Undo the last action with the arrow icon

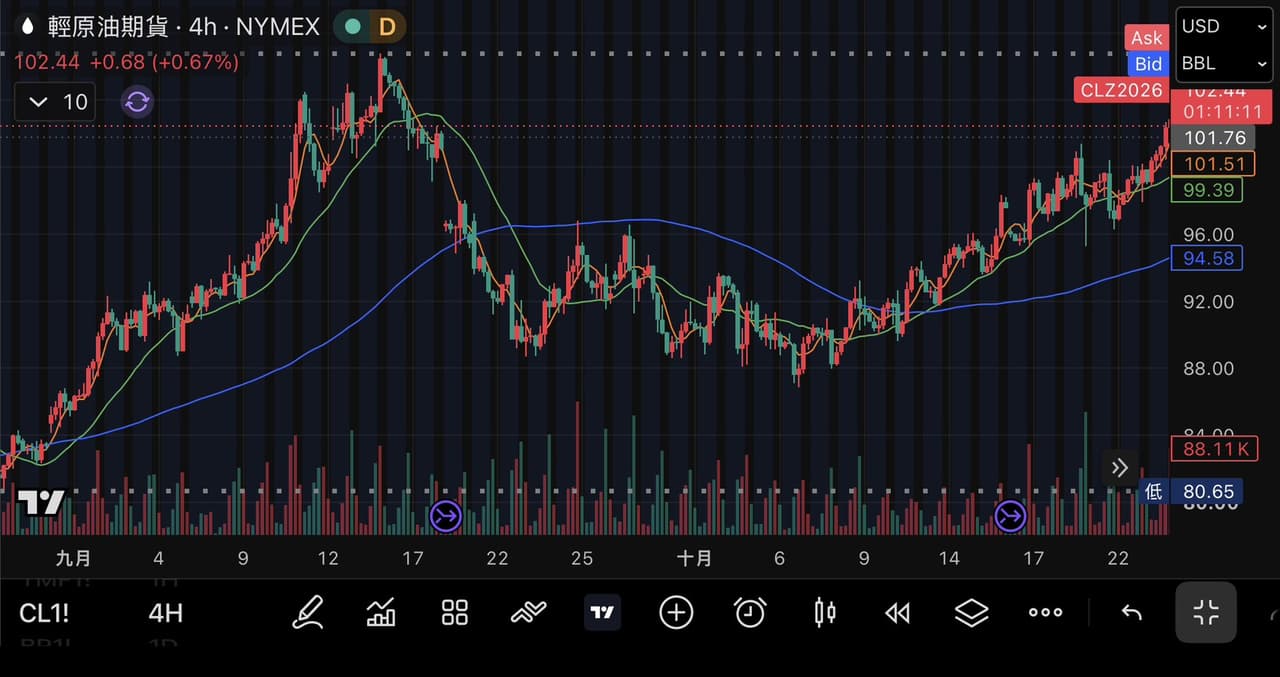pos(1131,612)
